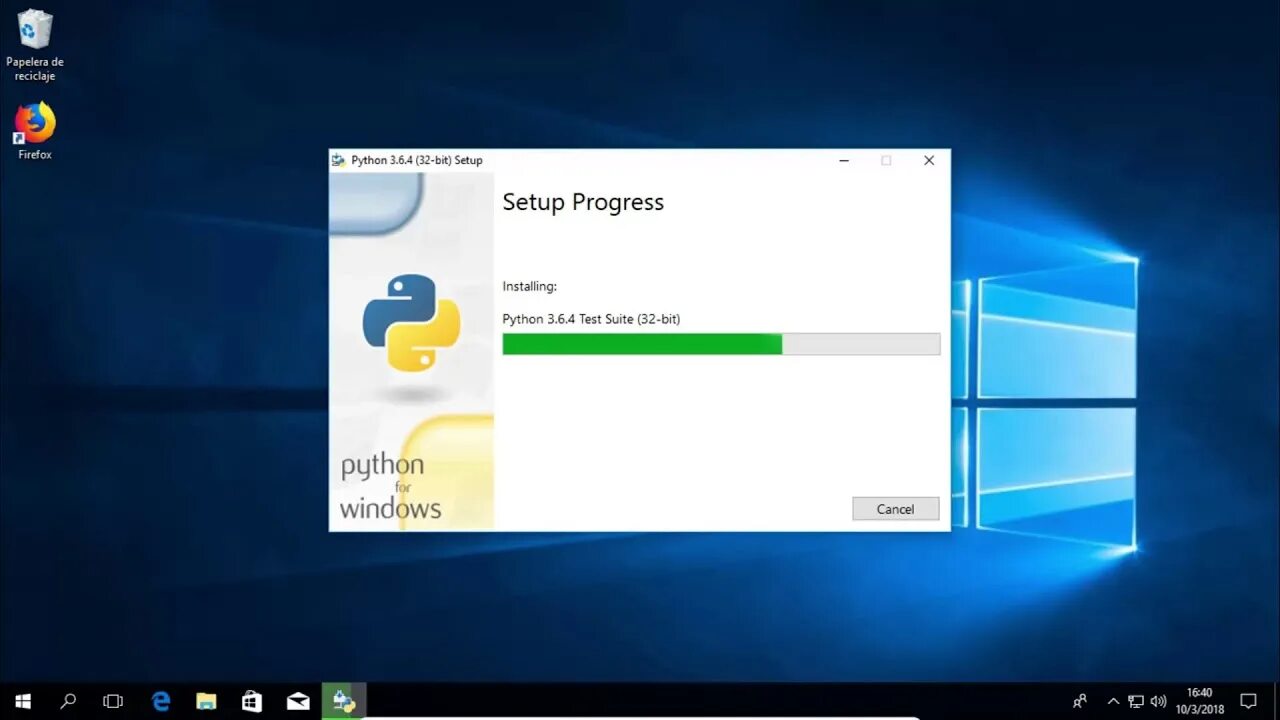
Task: Open taskbar search magnifier
Action: coord(68,701)
